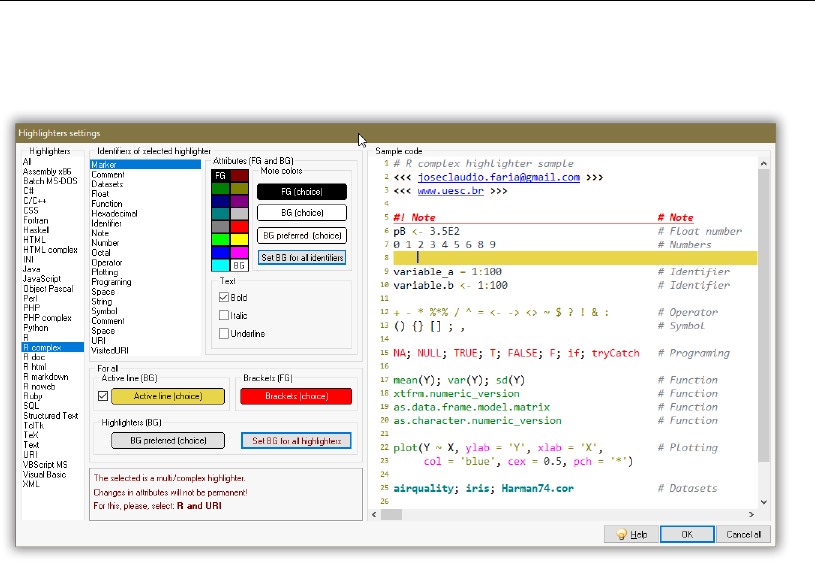Select the cyan color swatch
Image resolution: width=815 pixels, height=562 pixels.
pyautogui.click(x=221, y=266)
